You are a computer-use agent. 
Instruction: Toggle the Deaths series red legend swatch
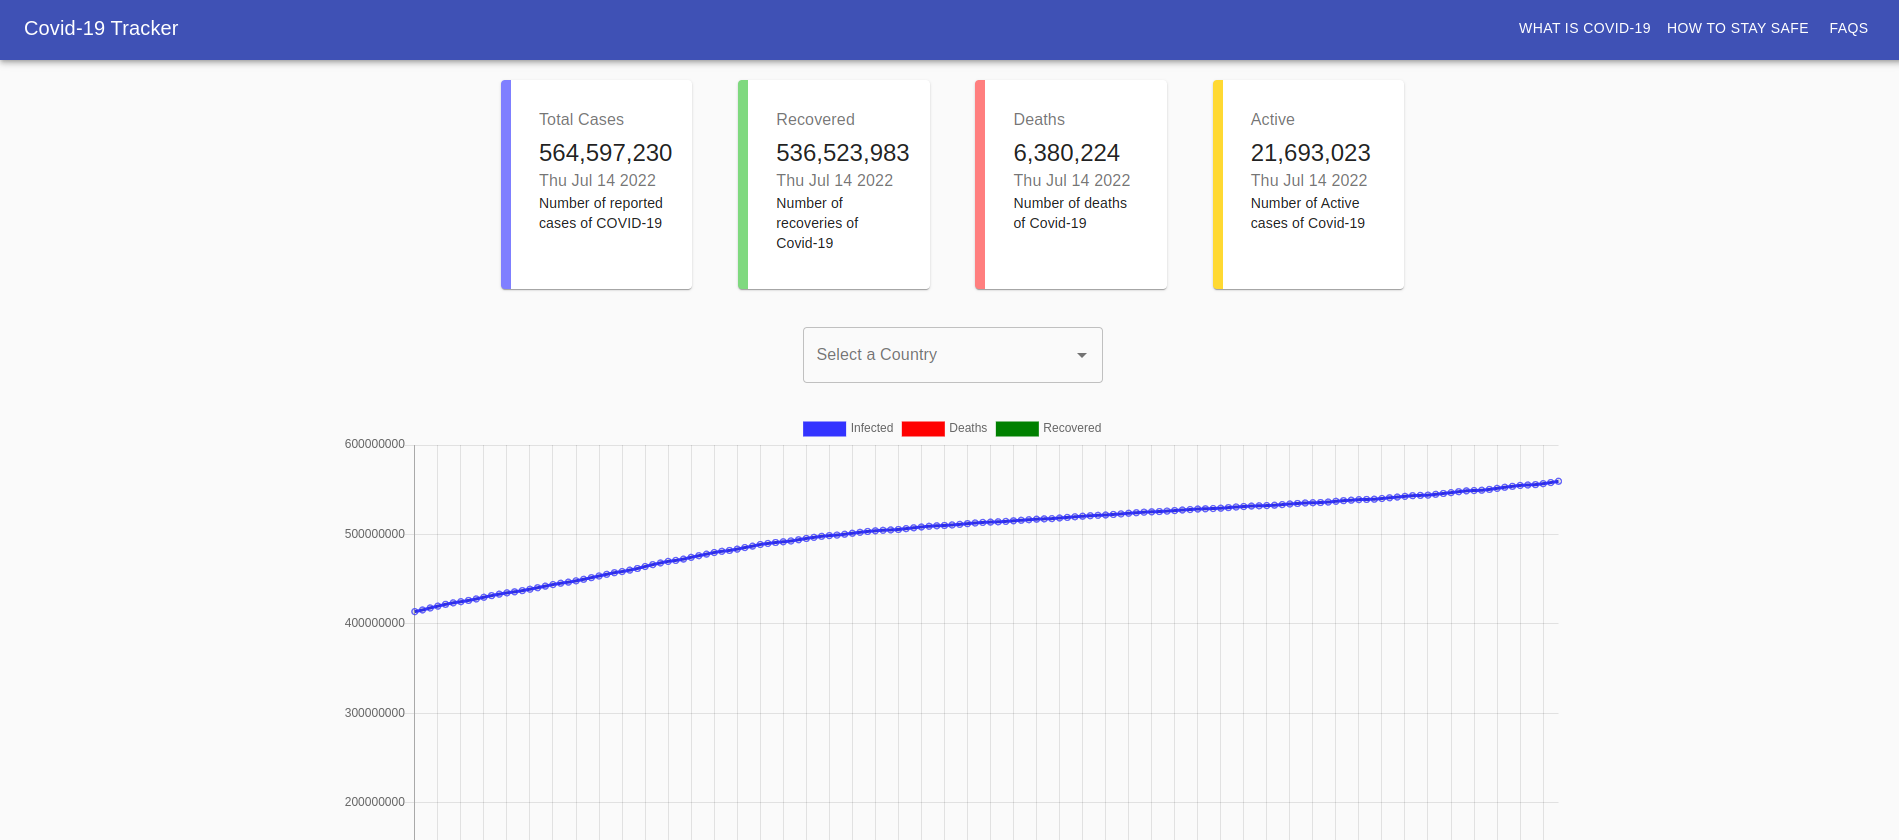922,429
